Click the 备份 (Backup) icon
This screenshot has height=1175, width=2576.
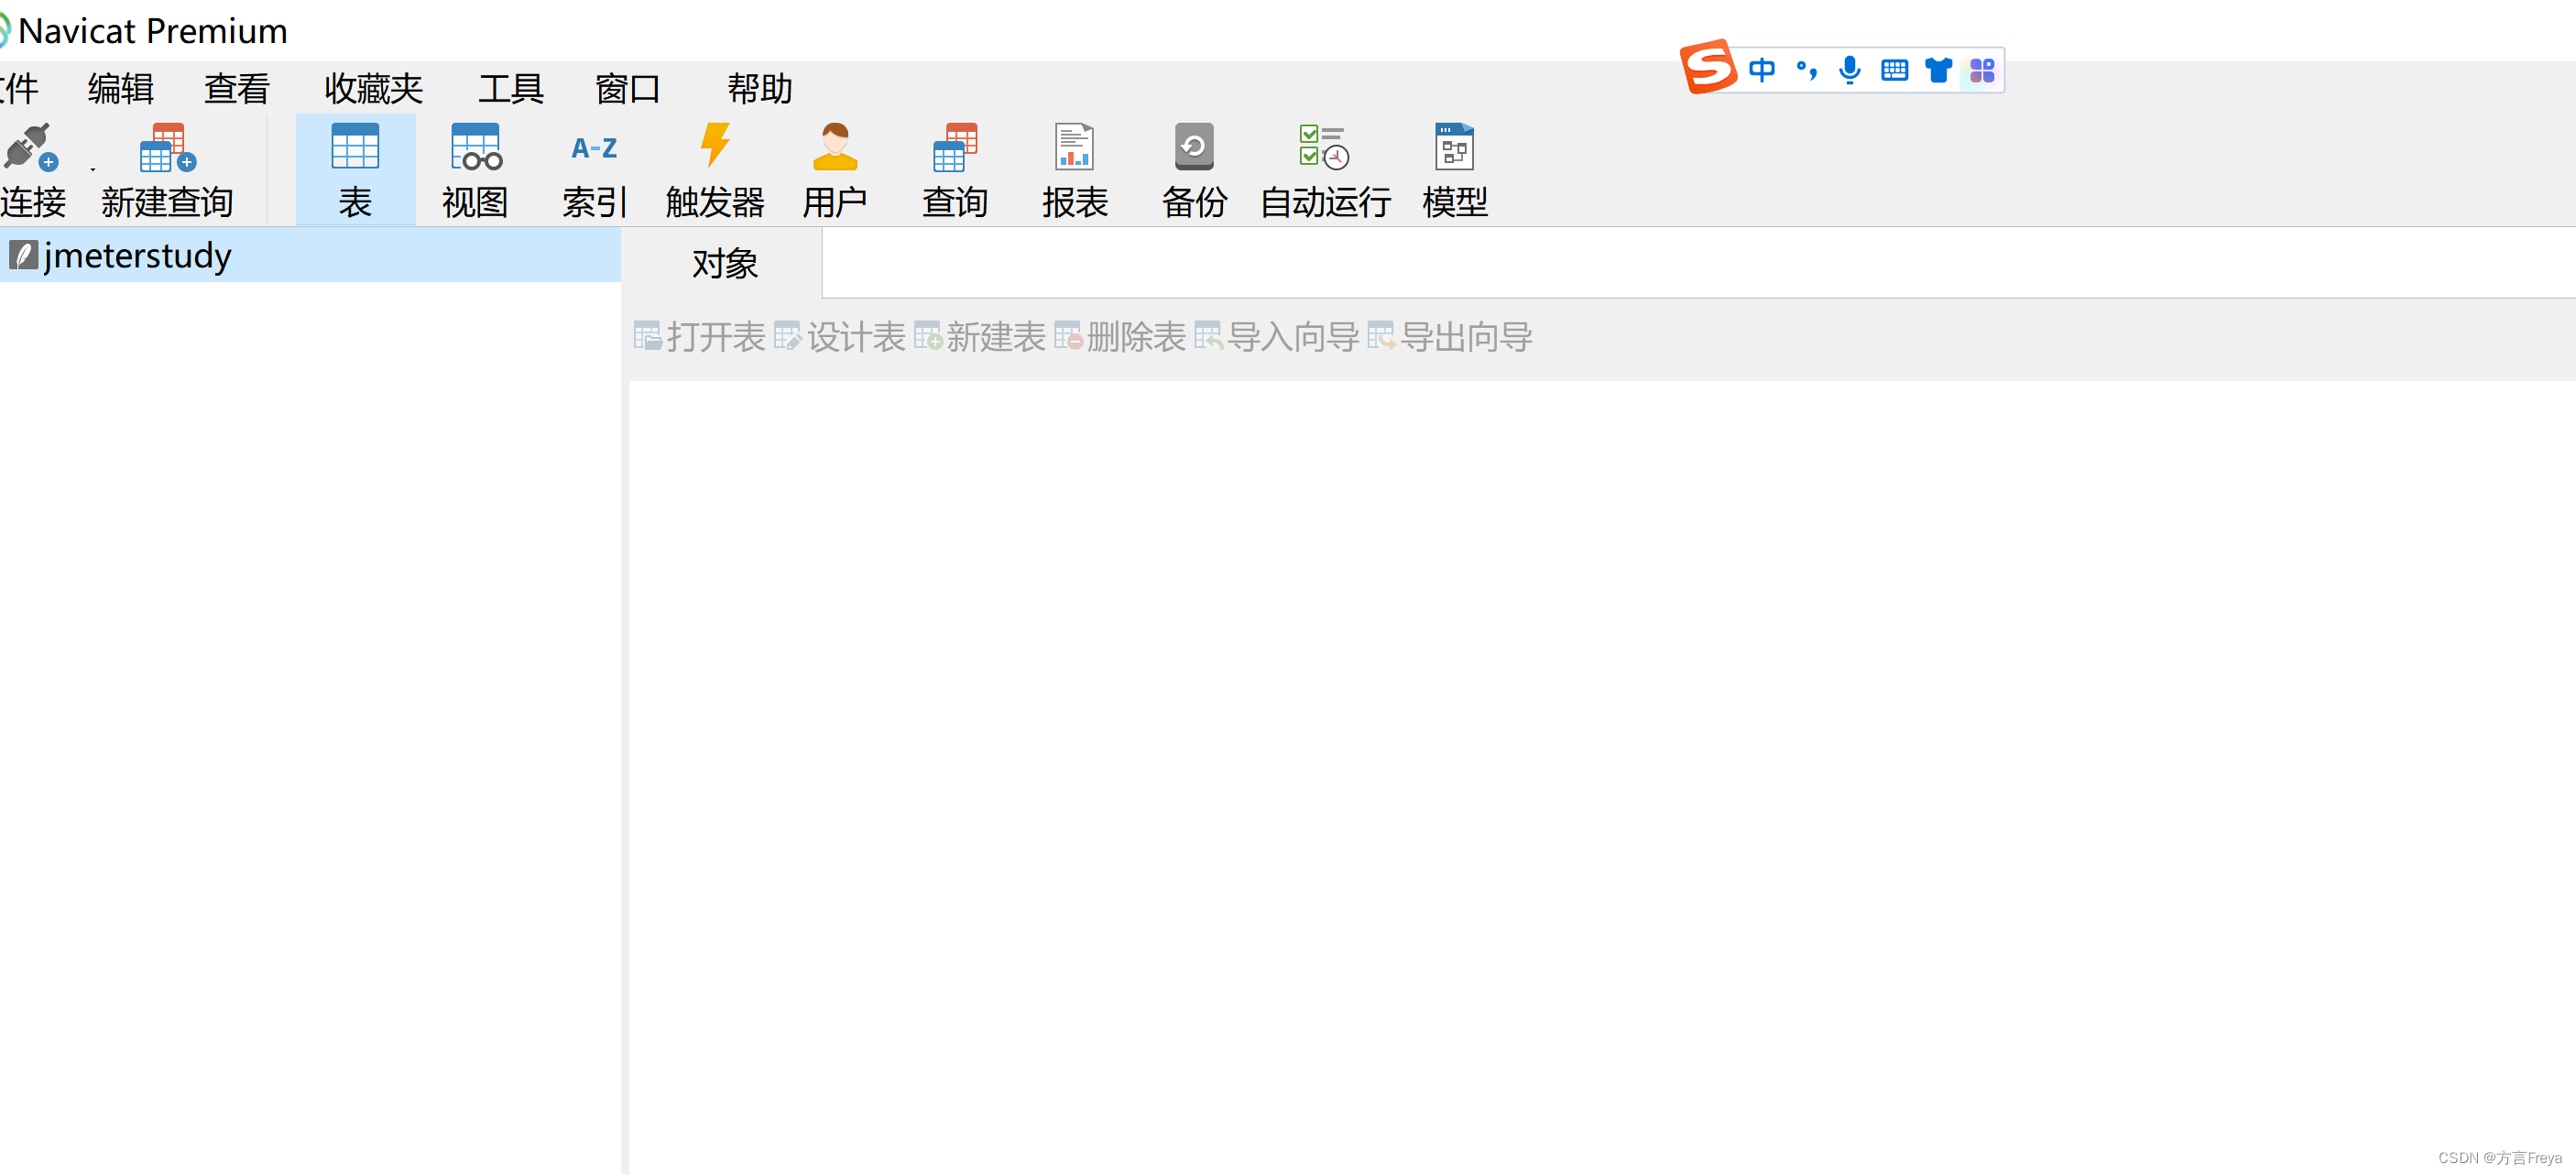(x=1195, y=168)
